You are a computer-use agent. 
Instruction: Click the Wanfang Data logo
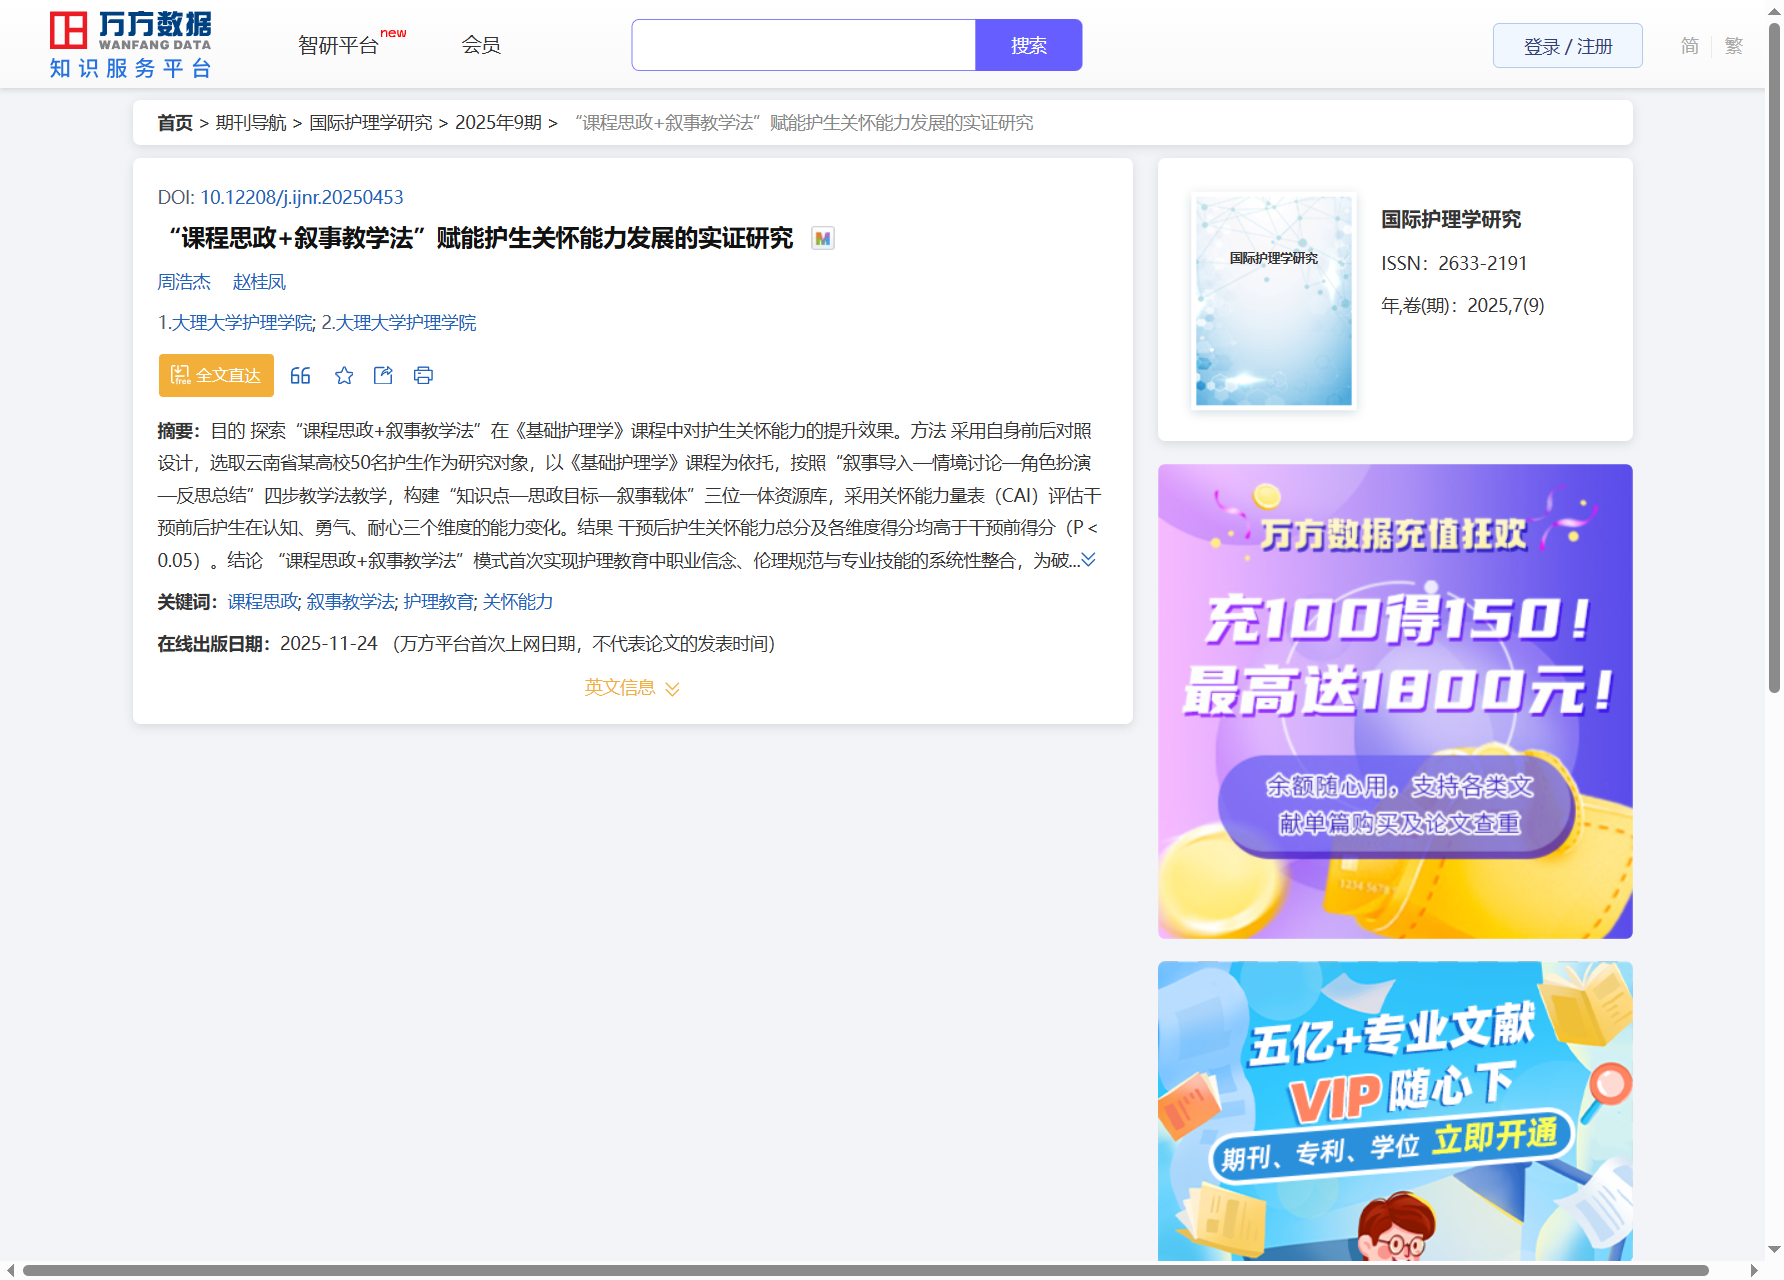(131, 45)
